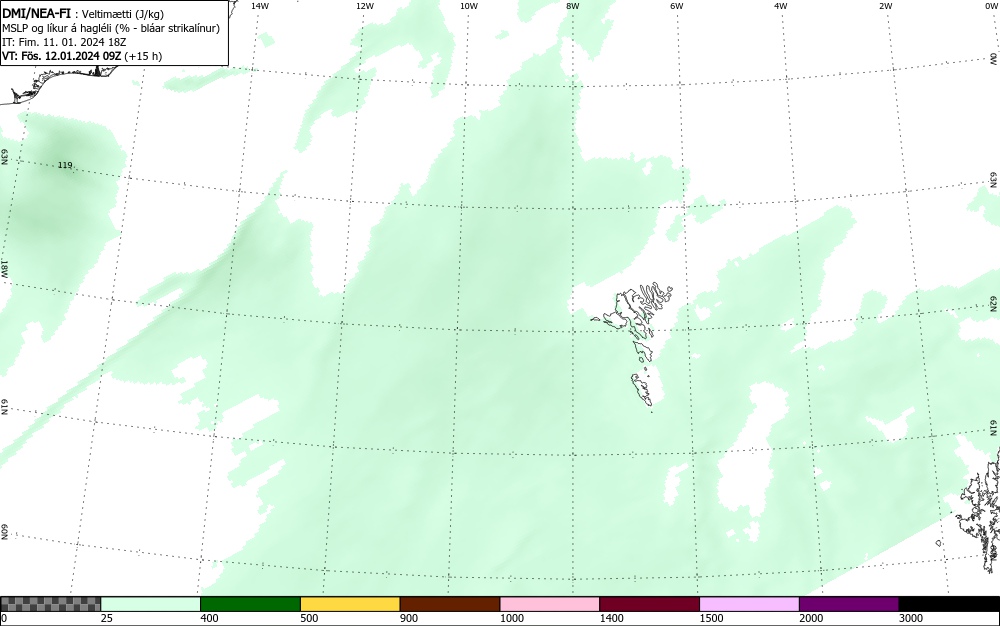Click the '6W' longitude label
This screenshot has width=1000, height=626.
[677, 6]
